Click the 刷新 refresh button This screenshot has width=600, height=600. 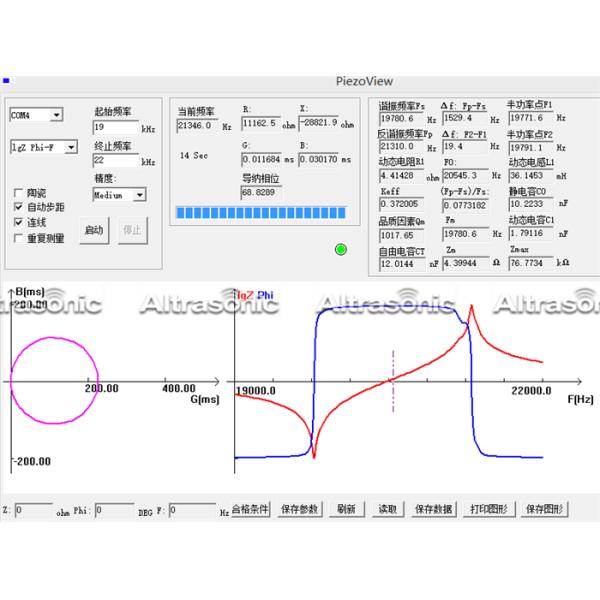(x=346, y=509)
